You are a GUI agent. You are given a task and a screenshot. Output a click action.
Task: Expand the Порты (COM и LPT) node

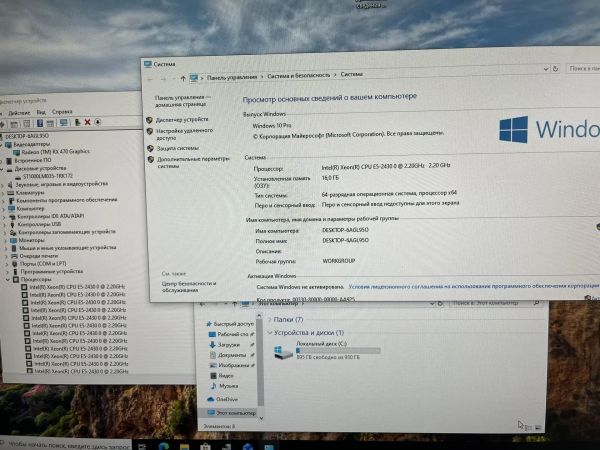[7, 264]
